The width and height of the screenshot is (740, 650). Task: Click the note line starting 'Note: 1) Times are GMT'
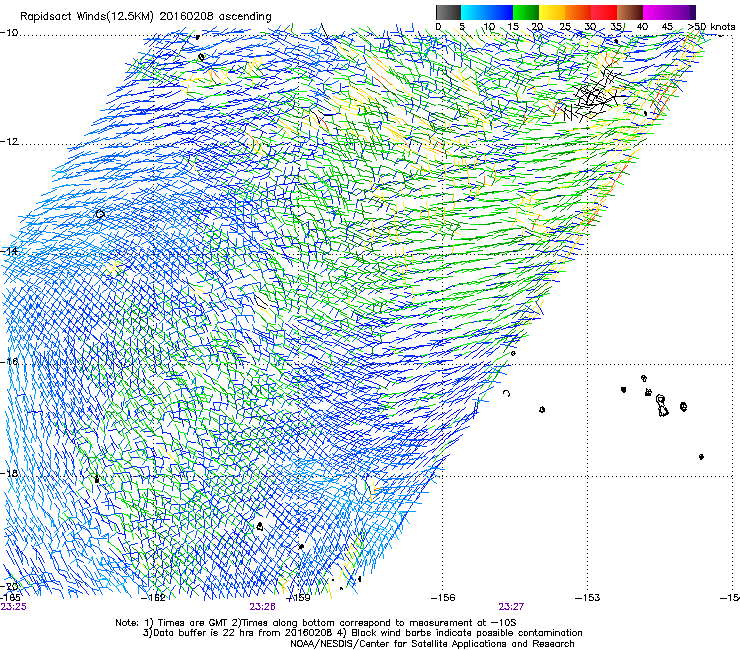[316, 623]
